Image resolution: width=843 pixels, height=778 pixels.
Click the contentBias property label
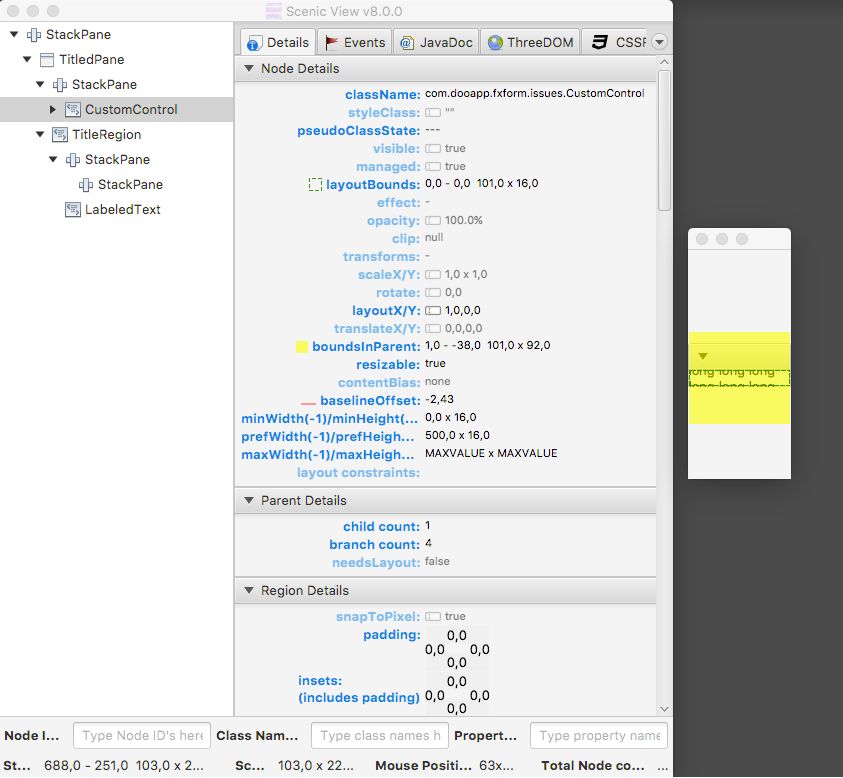point(379,383)
